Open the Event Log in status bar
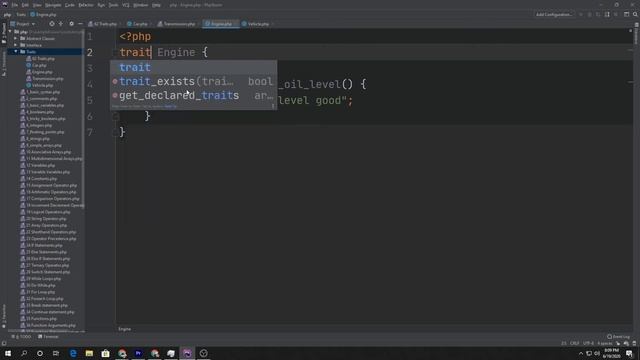 point(618,337)
